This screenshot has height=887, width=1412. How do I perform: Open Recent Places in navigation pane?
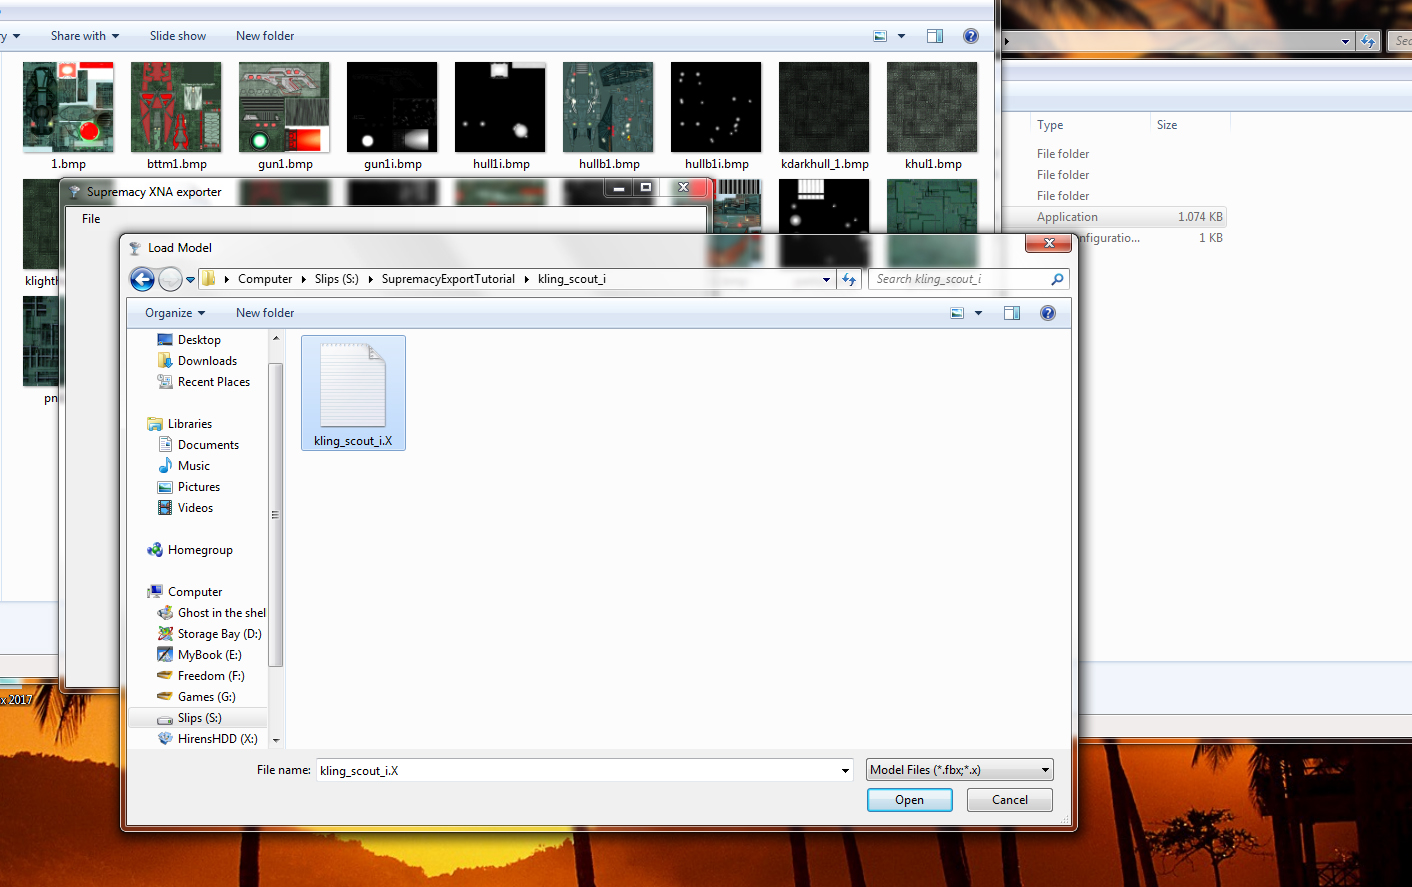point(203,382)
